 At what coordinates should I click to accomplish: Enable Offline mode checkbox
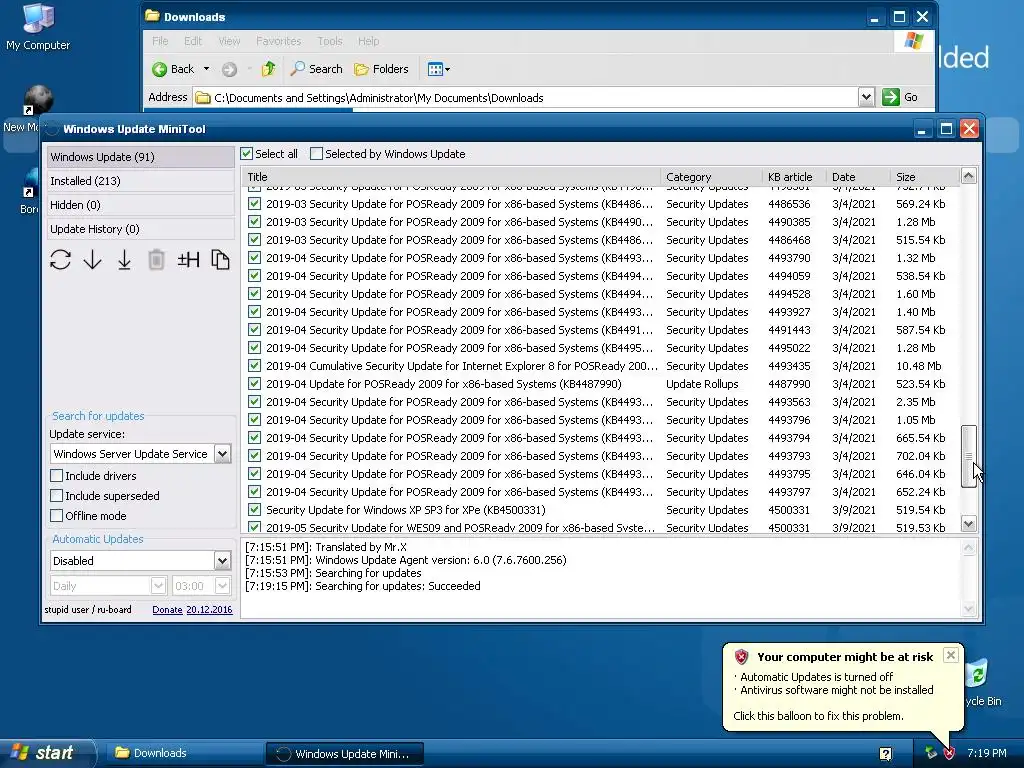[57, 516]
